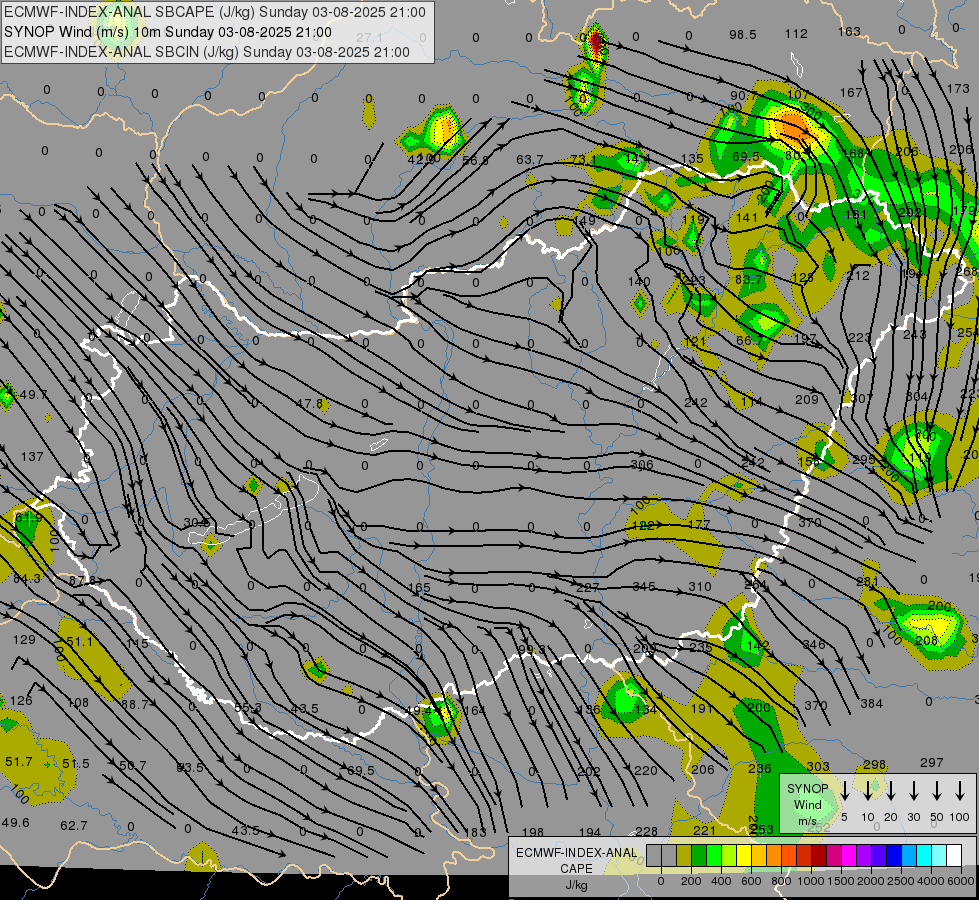Click the map value 115
This screenshot has height=900, width=979.
click(x=137, y=643)
